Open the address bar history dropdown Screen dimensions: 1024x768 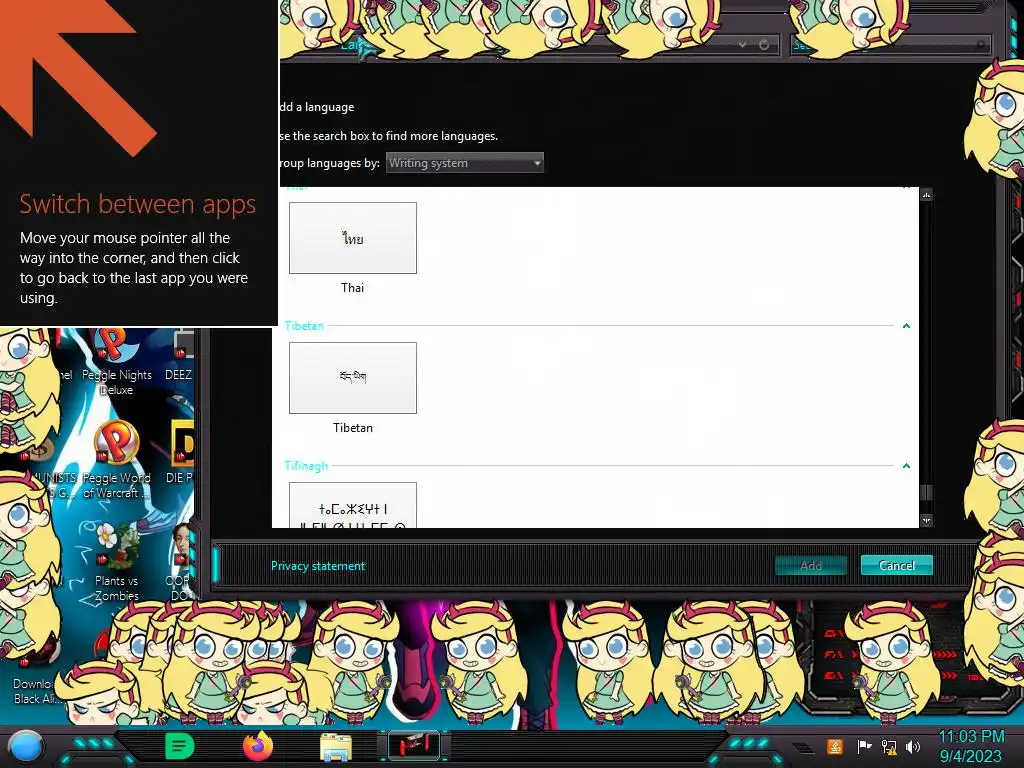coord(743,44)
